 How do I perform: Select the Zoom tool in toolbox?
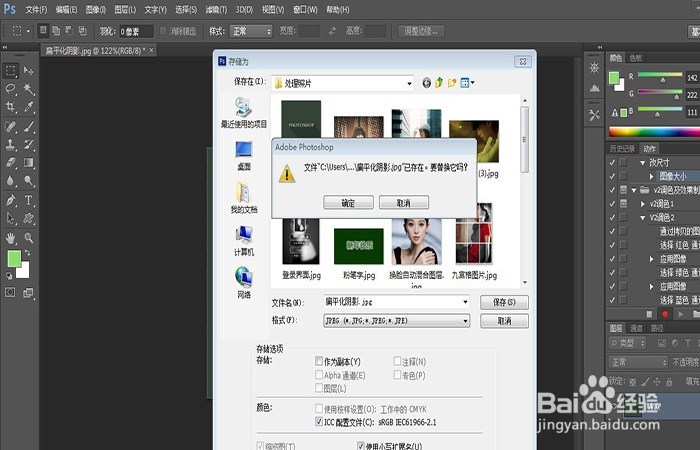[x=29, y=238]
